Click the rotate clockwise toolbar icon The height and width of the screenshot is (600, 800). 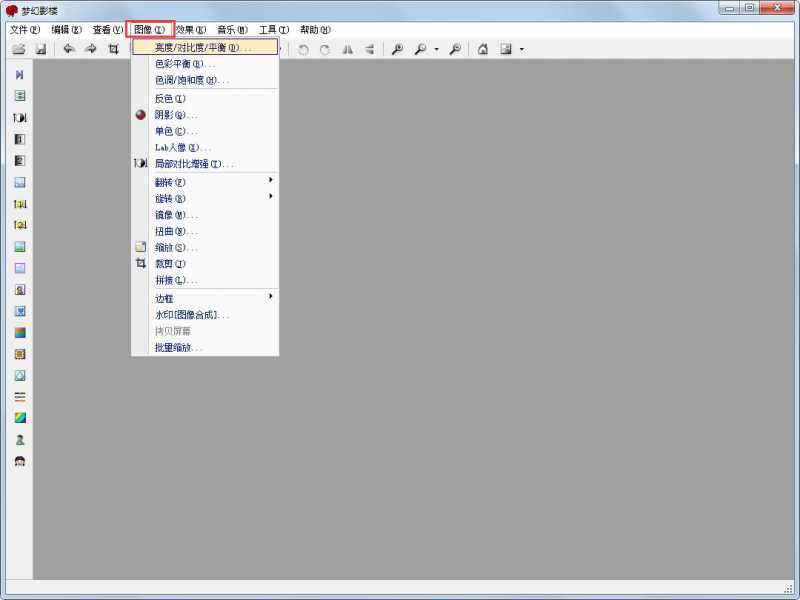click(x=324, y=49)
